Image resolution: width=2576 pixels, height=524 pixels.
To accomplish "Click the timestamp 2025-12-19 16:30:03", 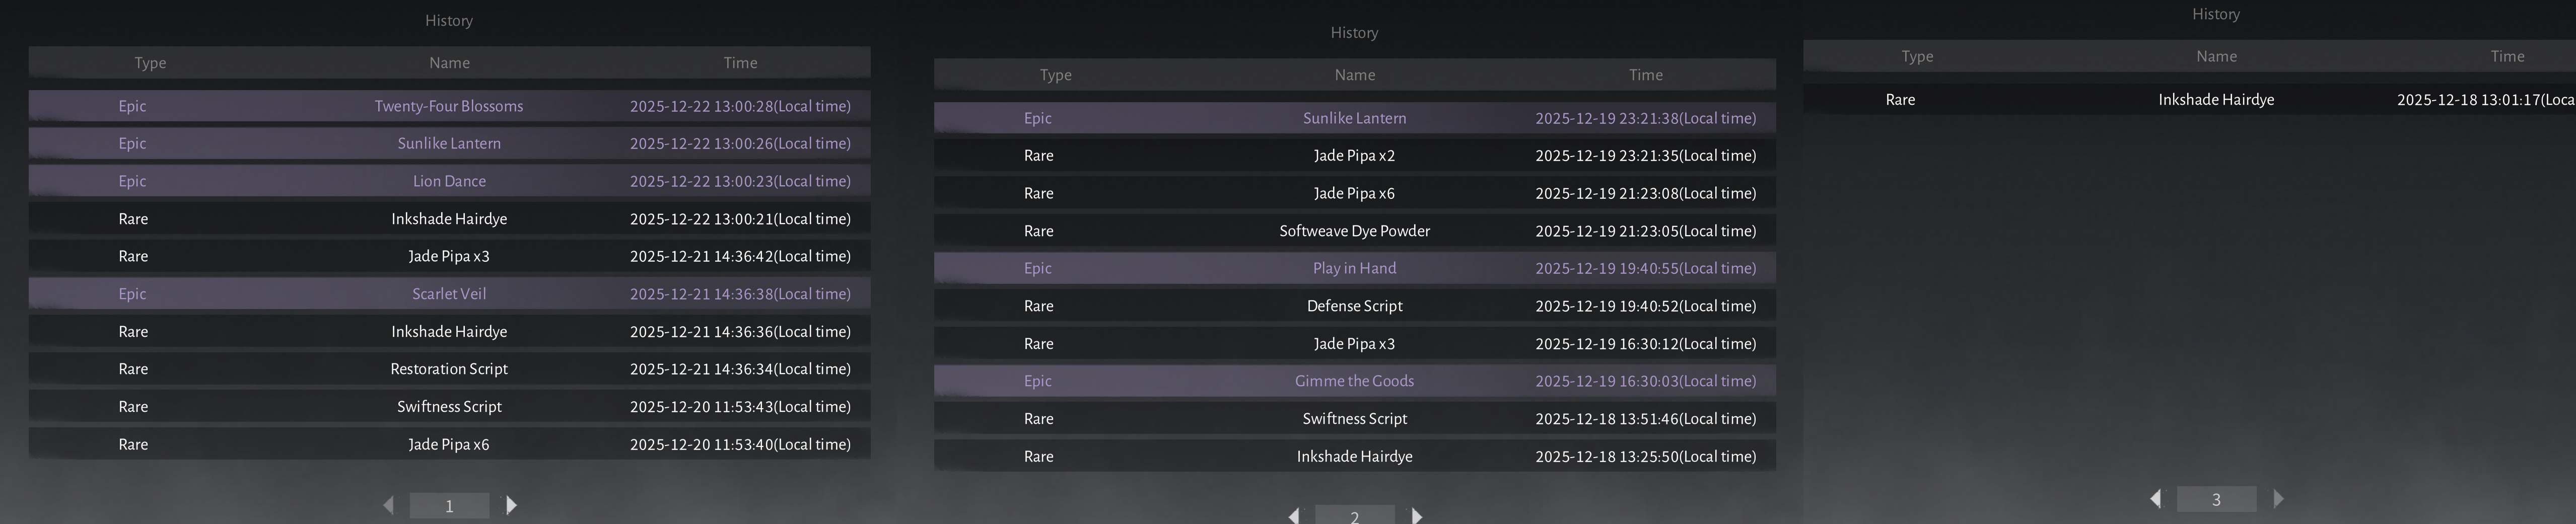I will [x=1646, y=381].
